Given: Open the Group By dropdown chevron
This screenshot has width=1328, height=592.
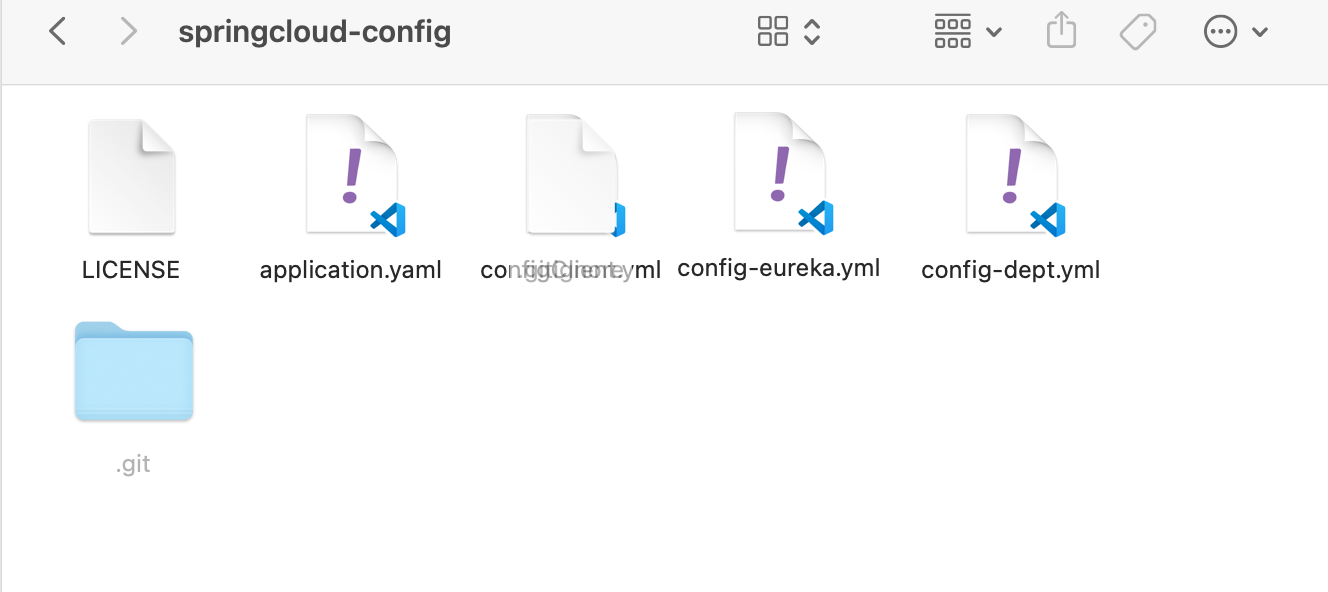Looking at the screenshot, I should coord(994,32).
